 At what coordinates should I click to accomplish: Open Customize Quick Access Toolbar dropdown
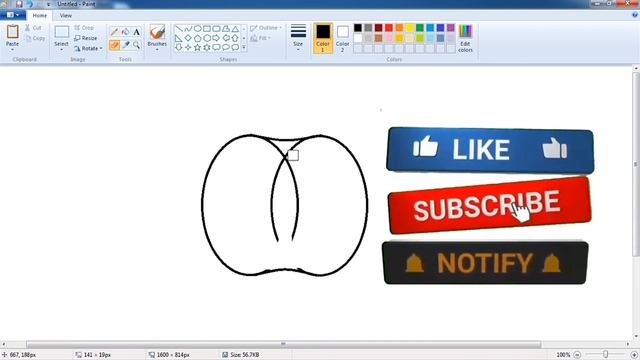(x=49, y=4)
